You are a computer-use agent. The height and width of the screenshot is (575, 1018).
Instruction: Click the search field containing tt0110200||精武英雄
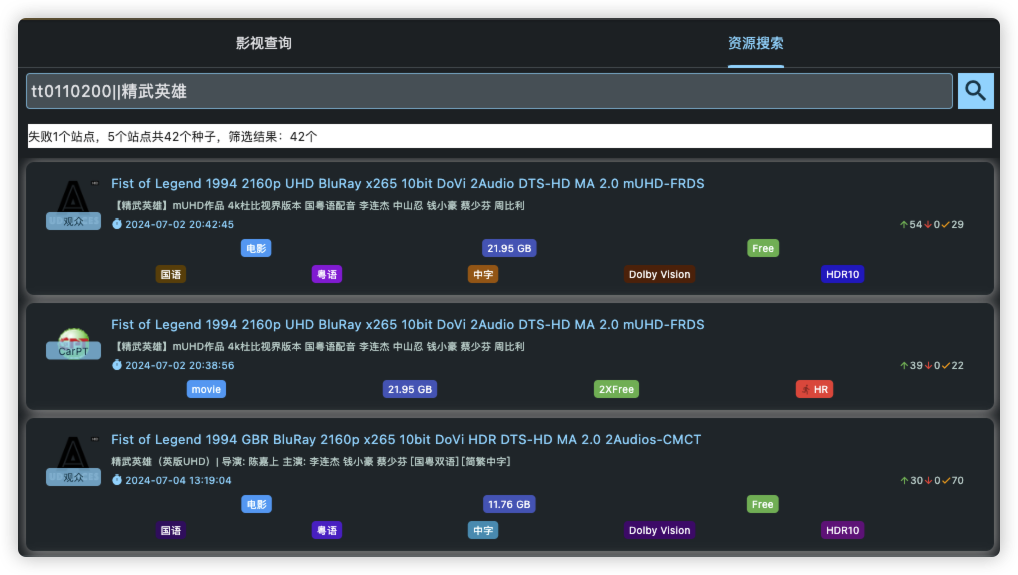coord(489,91)
